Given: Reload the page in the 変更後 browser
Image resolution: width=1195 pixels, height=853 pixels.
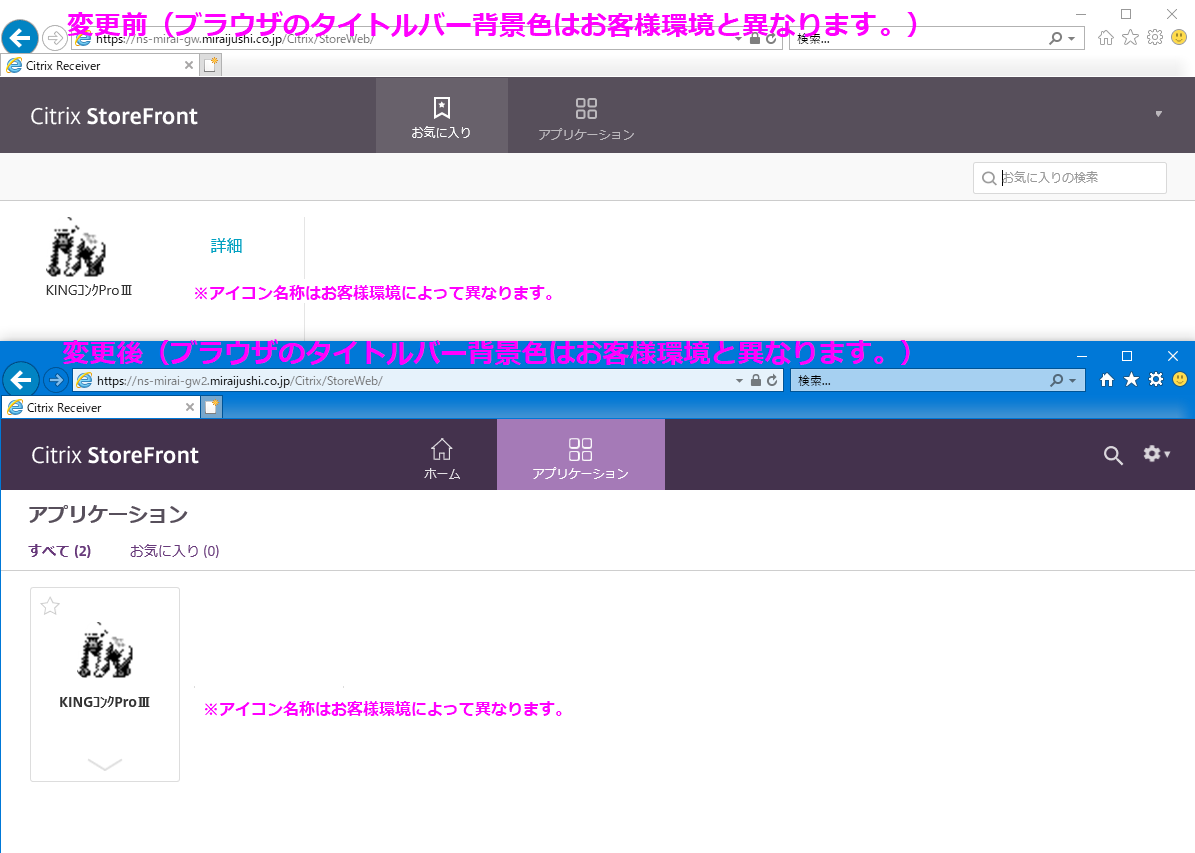Looking at the screenshot, I should (772, 380).
